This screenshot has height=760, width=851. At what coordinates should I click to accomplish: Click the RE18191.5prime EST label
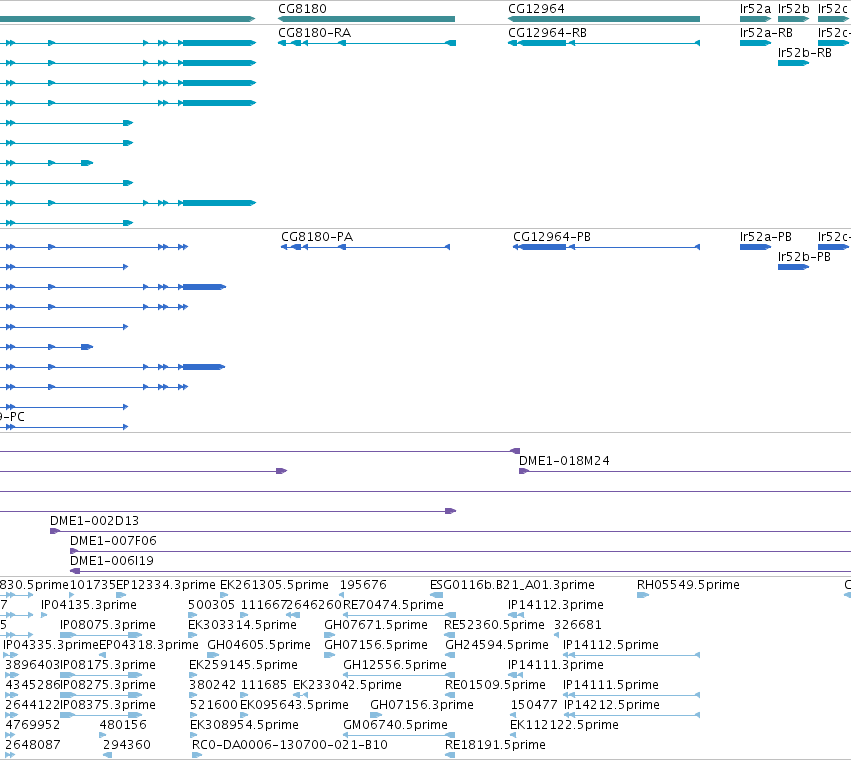[x=495, y=745]
